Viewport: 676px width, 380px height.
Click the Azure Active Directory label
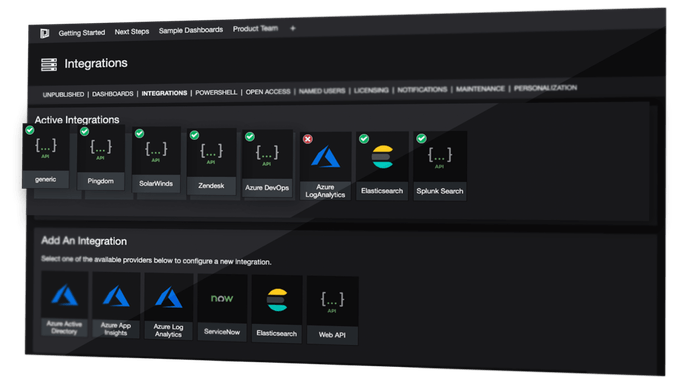[x=64, y=327]
